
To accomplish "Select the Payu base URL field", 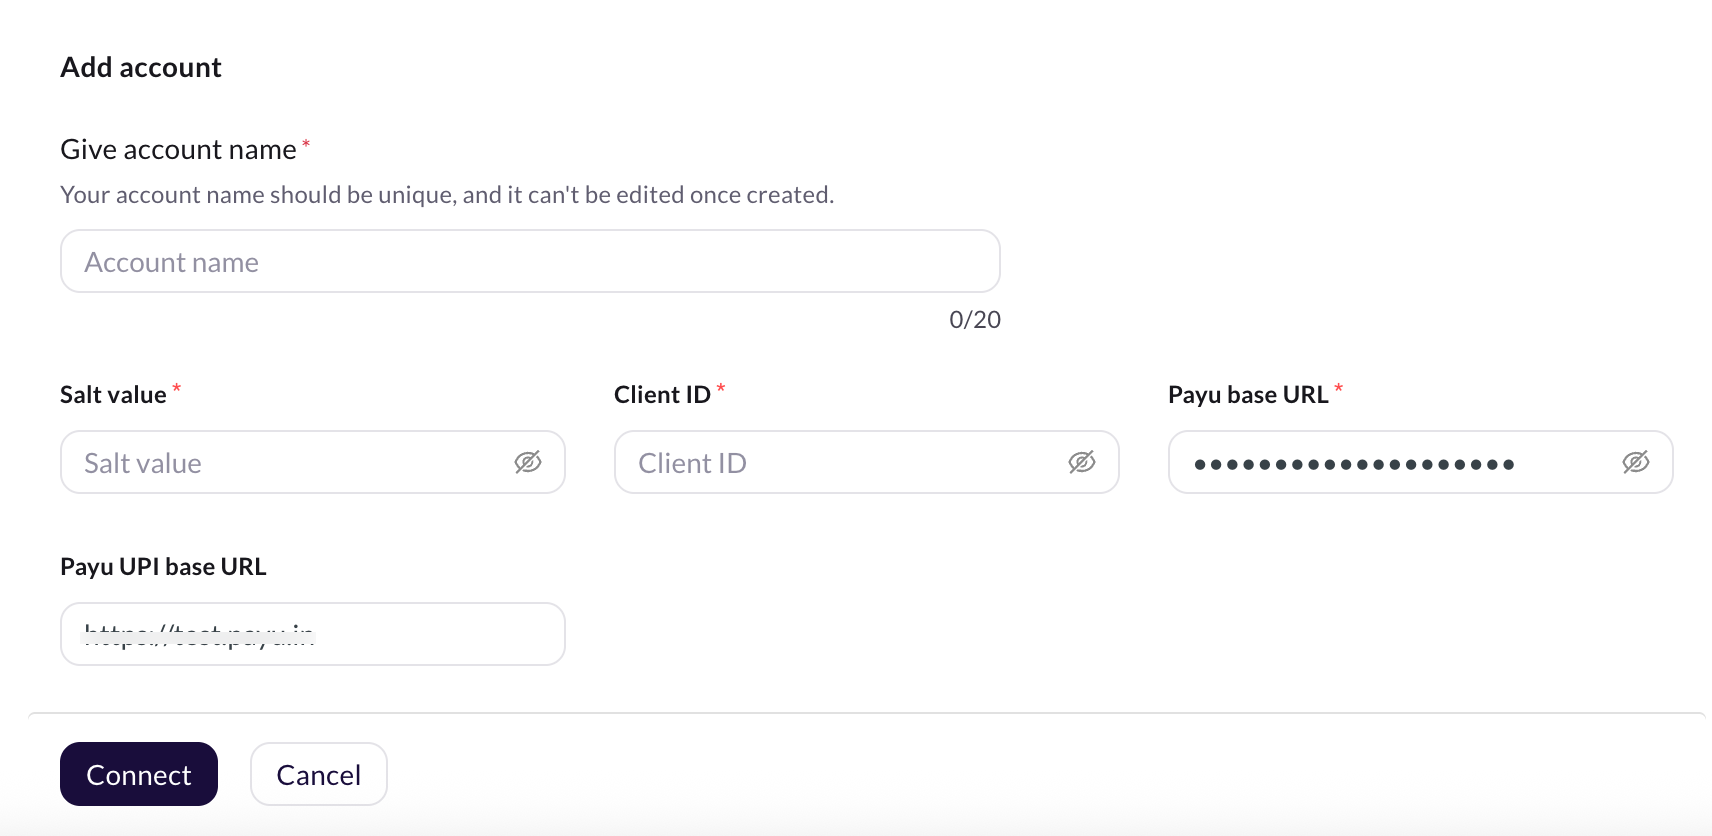I will [x=1420, y=462].
